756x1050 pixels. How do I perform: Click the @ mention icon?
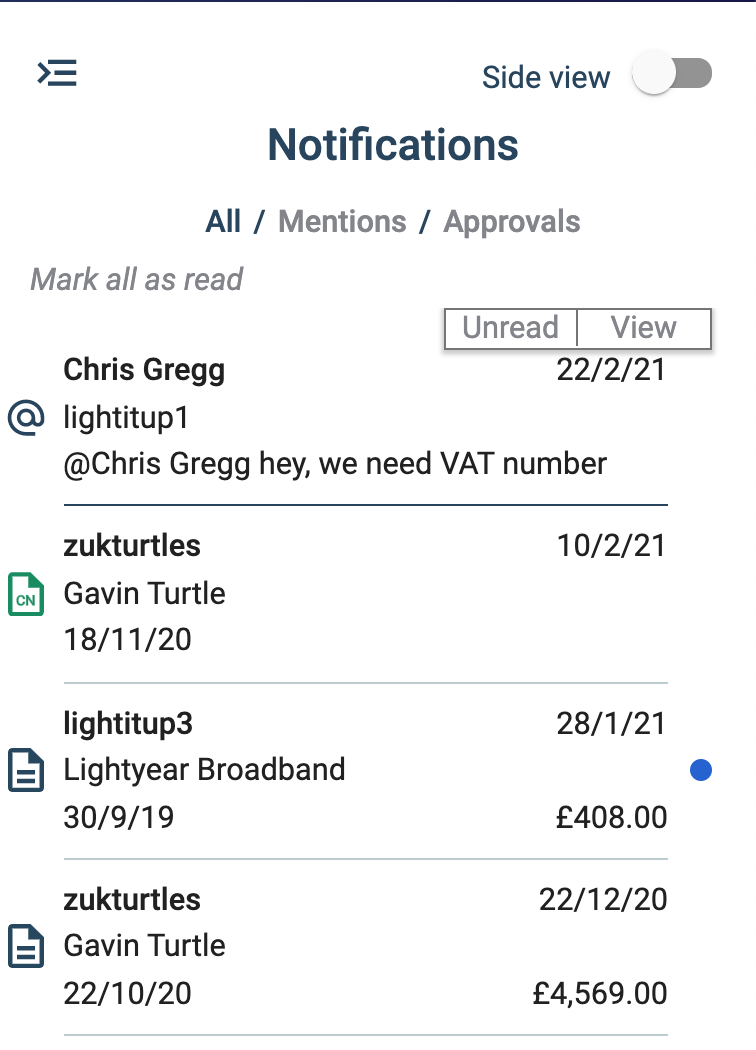pos(26,417)
